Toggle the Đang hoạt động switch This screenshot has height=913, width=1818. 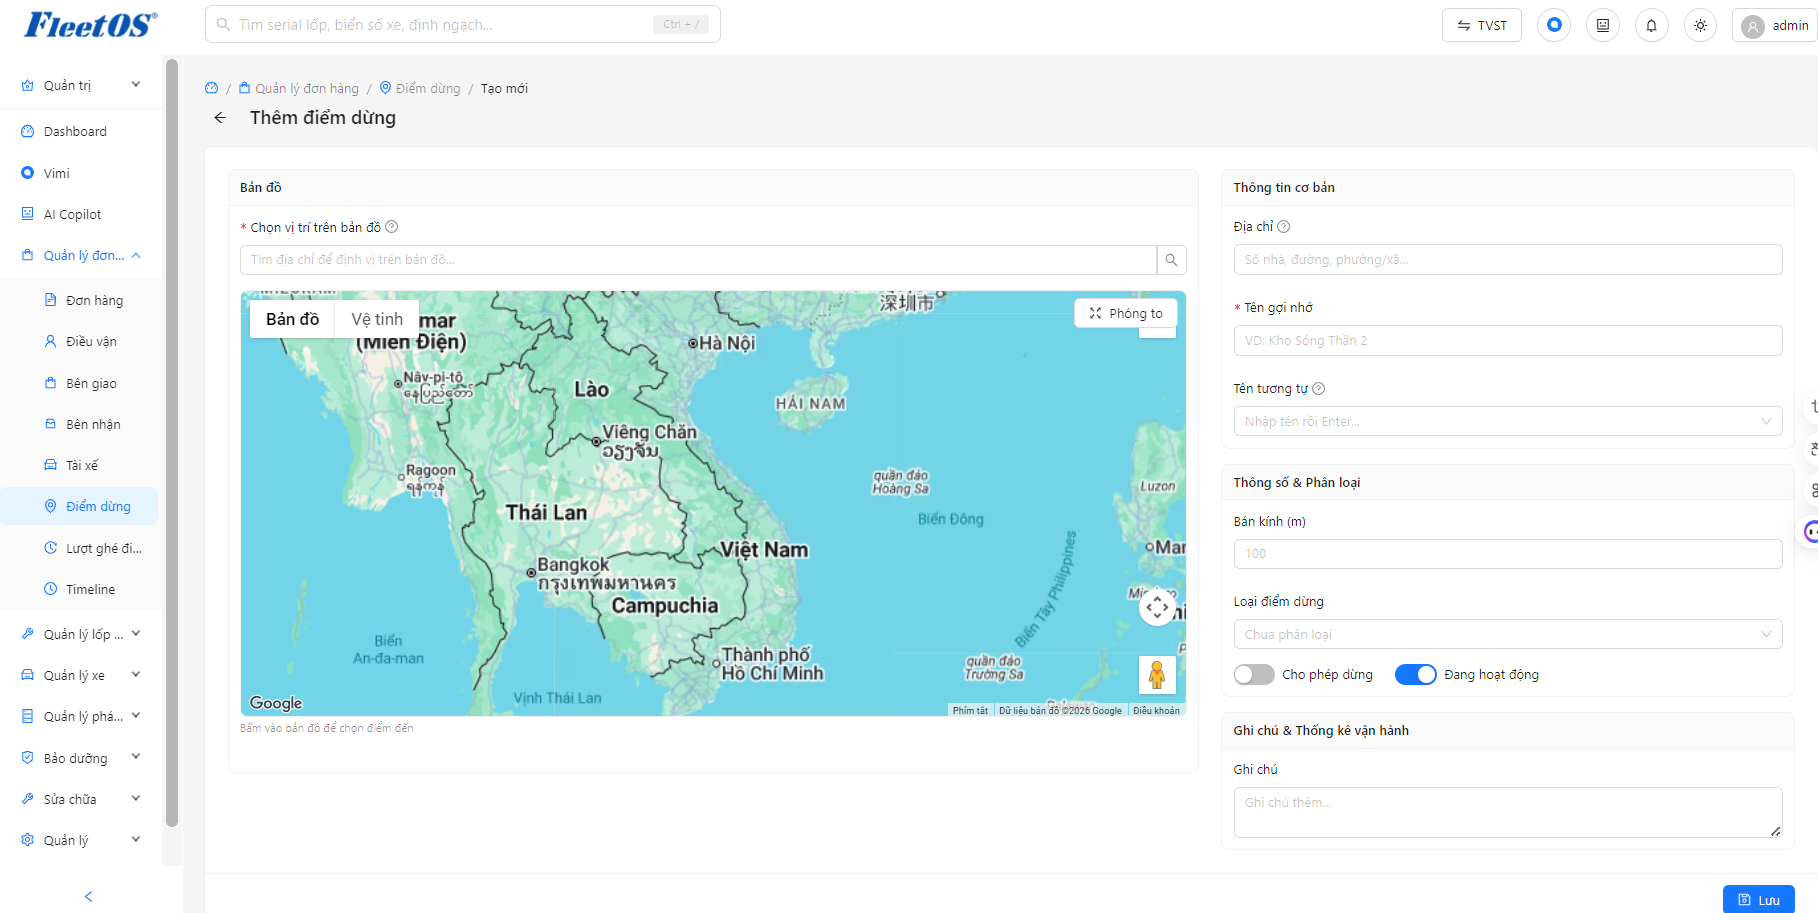(1415, 675)
